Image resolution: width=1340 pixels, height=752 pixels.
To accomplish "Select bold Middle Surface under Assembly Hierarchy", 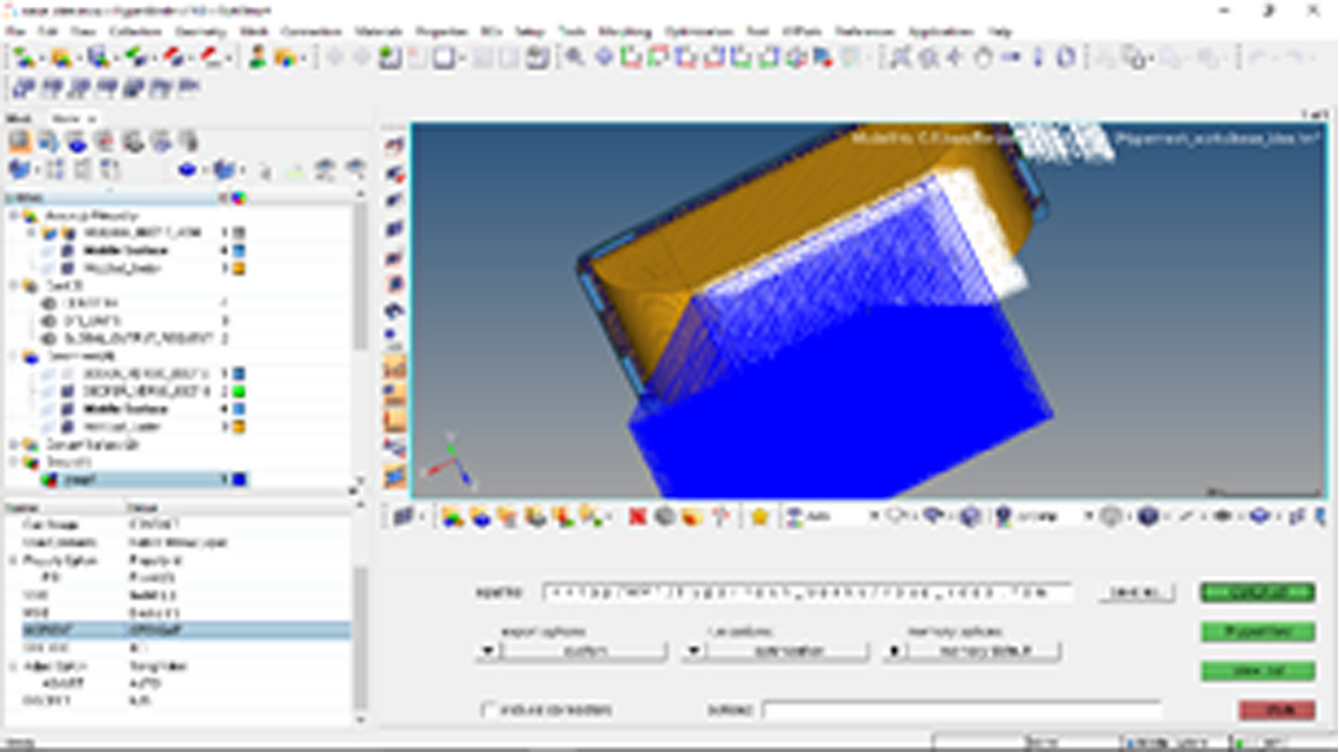I will pyautogui.click(x=125, y=250).
